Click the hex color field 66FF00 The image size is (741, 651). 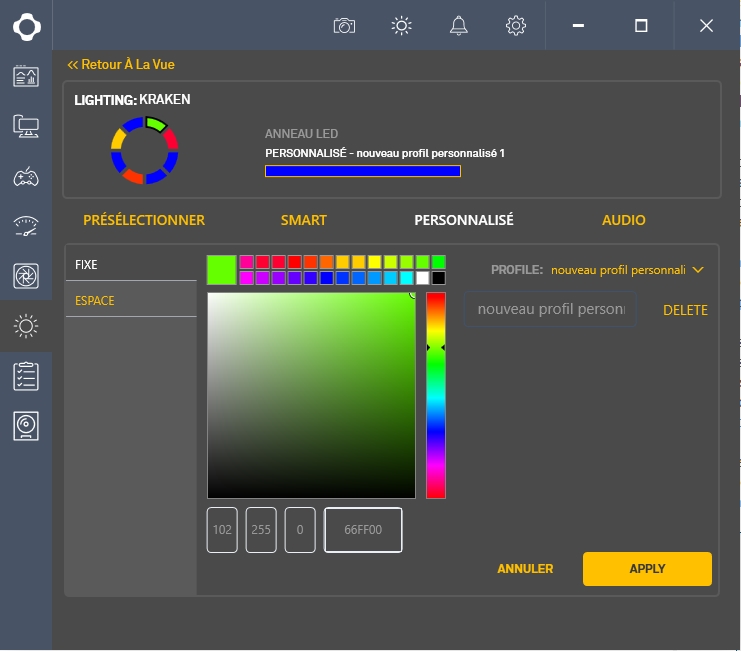click(363, 530)
